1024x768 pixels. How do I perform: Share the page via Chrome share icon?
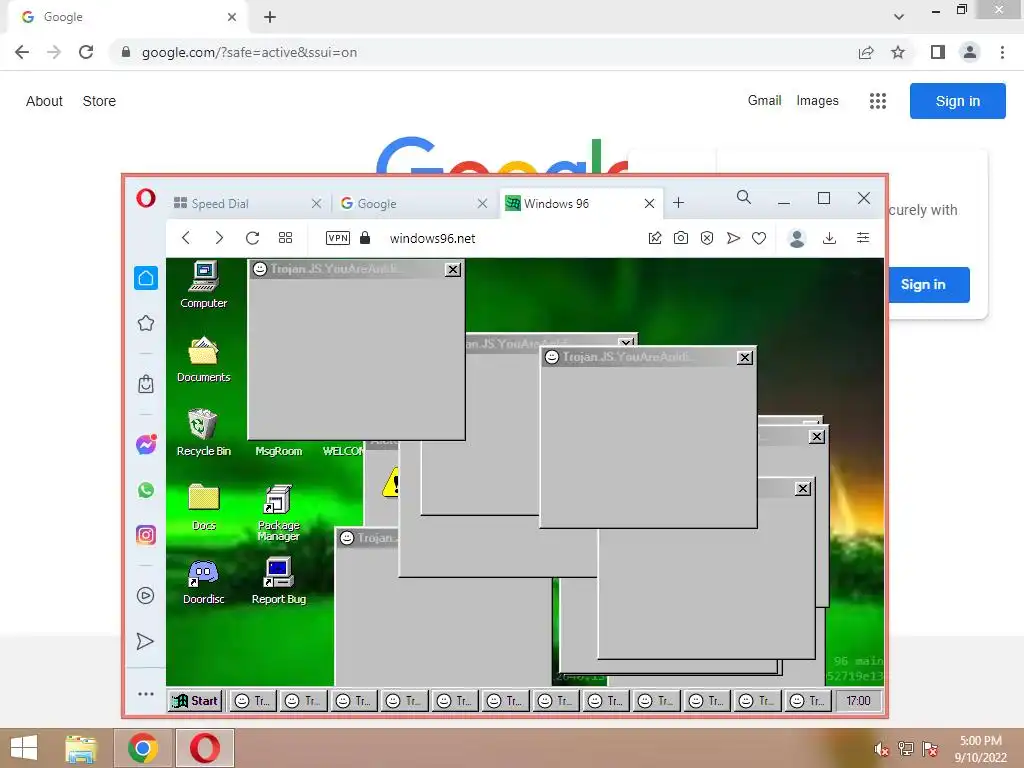tap(866, 52)
